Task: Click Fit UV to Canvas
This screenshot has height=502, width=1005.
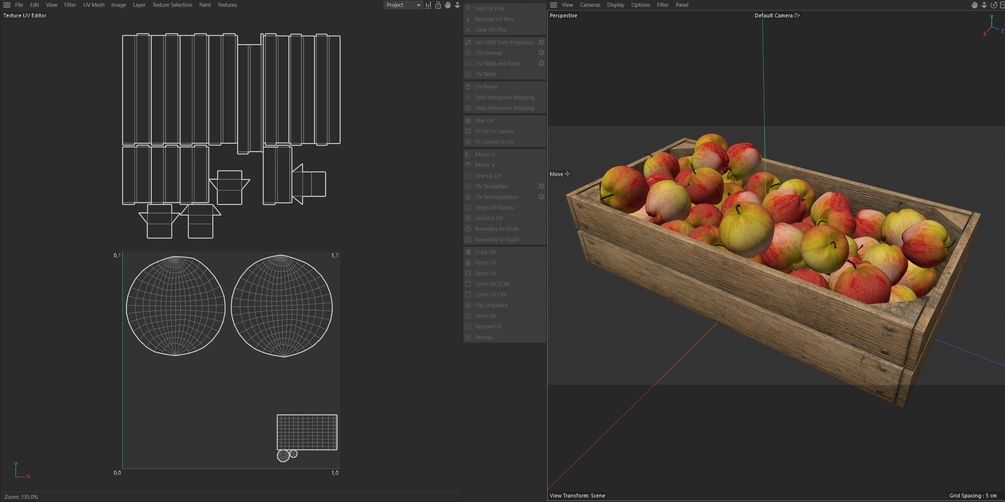Action: (505, 131)
